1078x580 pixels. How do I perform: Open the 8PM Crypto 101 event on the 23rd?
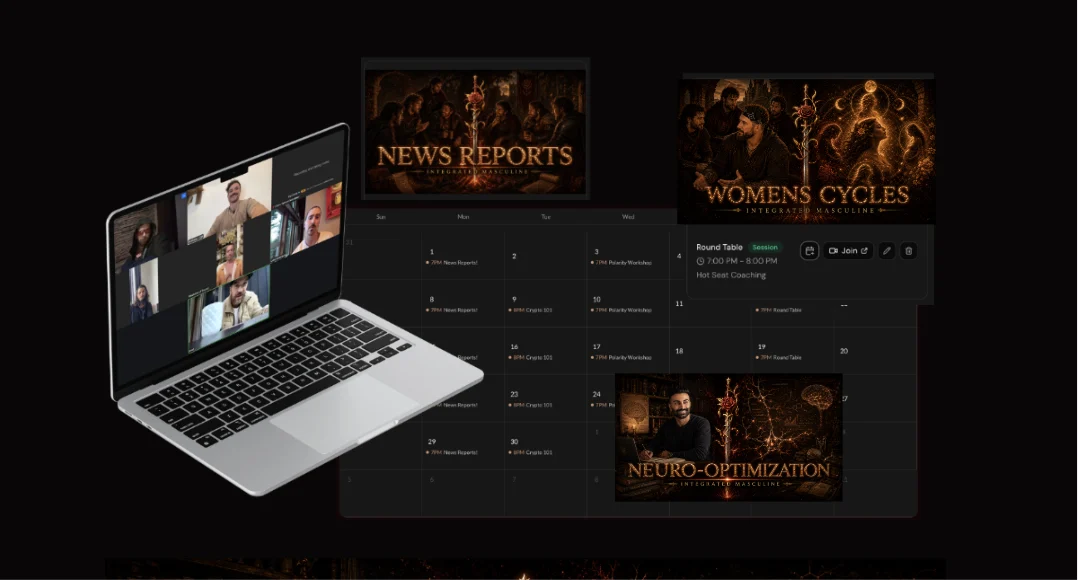click(x=531, y=405)
